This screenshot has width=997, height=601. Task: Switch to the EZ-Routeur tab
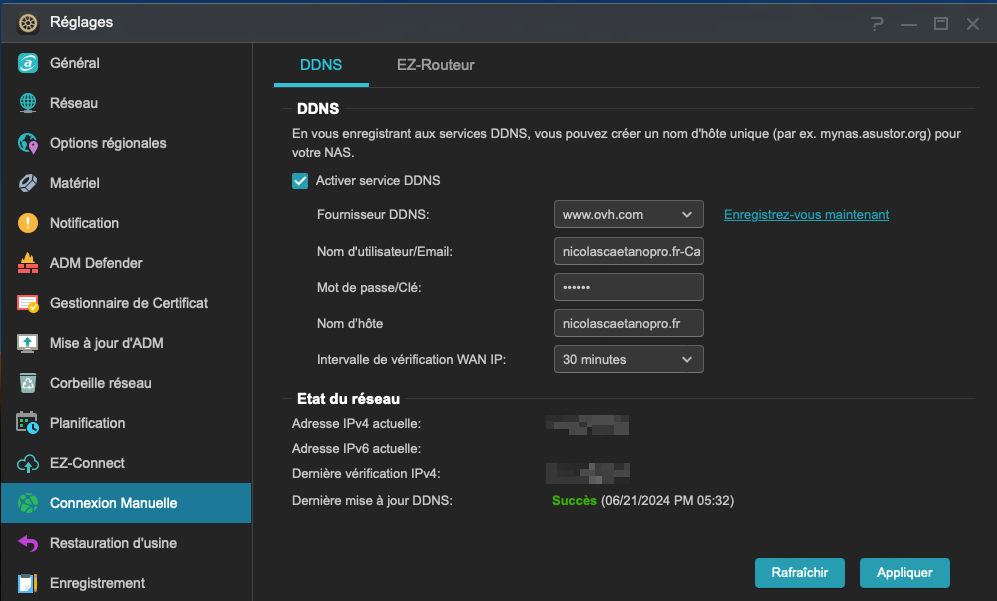pyautogui.click(x=435, y=65)
